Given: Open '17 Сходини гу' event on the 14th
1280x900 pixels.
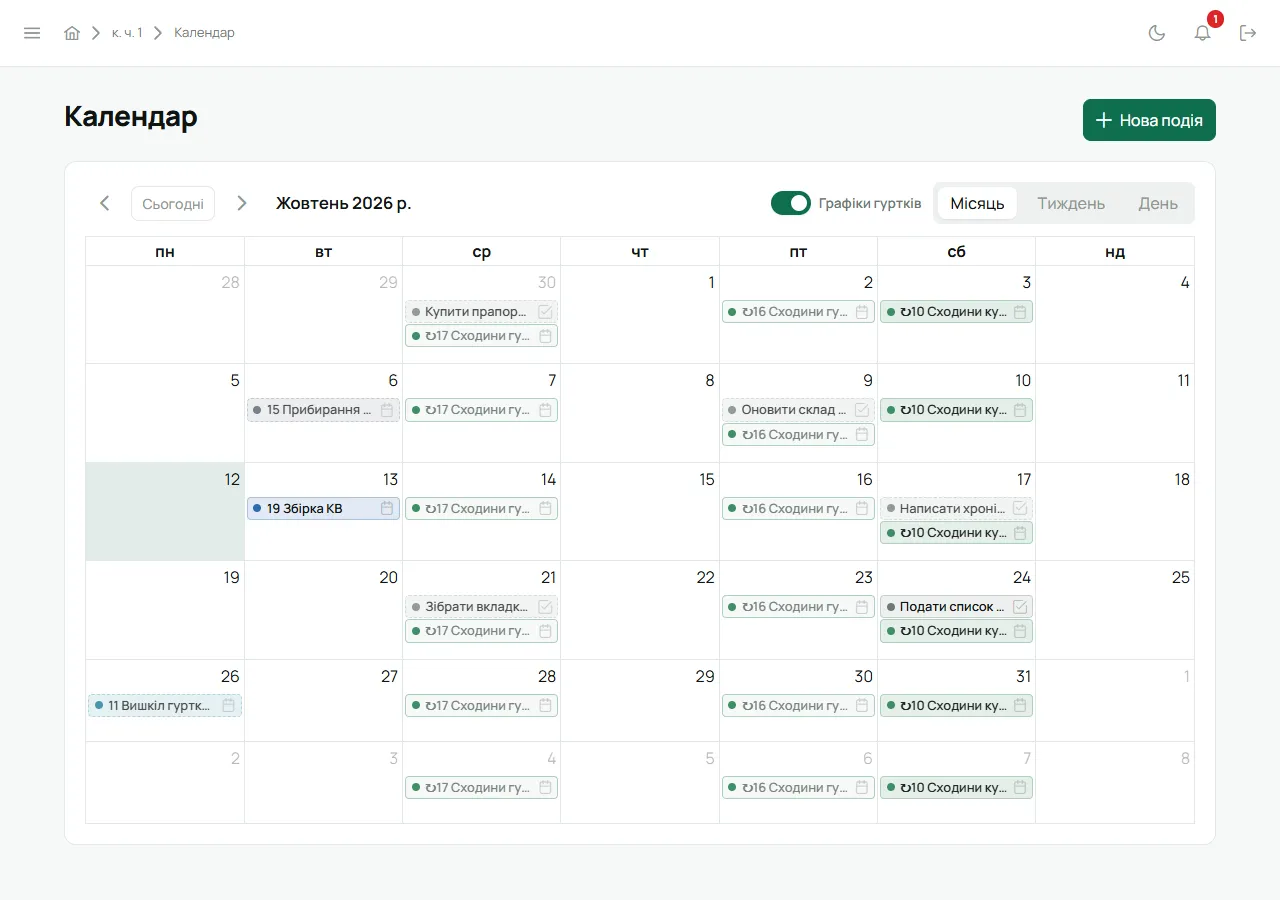Looking at the screenshot, I should [481, 509].
